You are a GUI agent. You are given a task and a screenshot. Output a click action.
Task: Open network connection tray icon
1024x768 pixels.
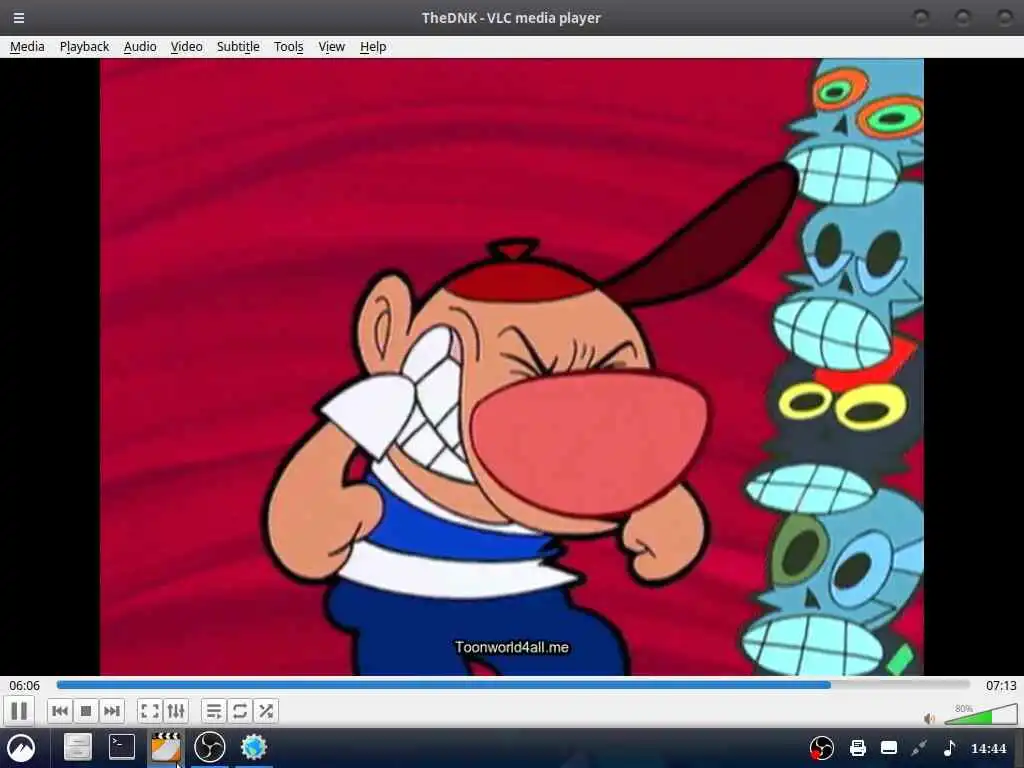tap(920, 748)
